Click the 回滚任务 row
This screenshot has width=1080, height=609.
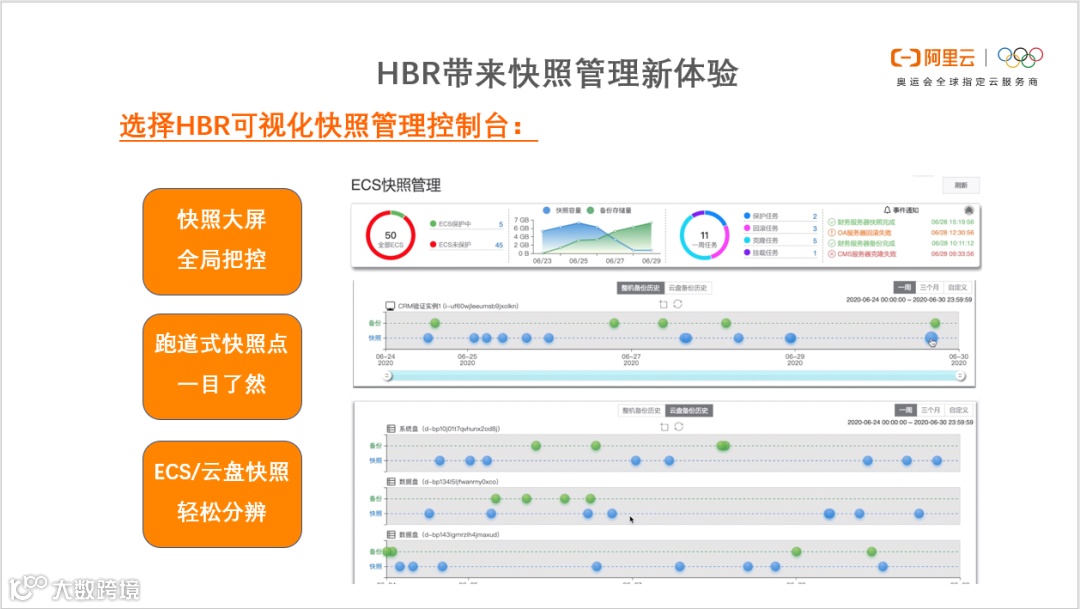781,229
